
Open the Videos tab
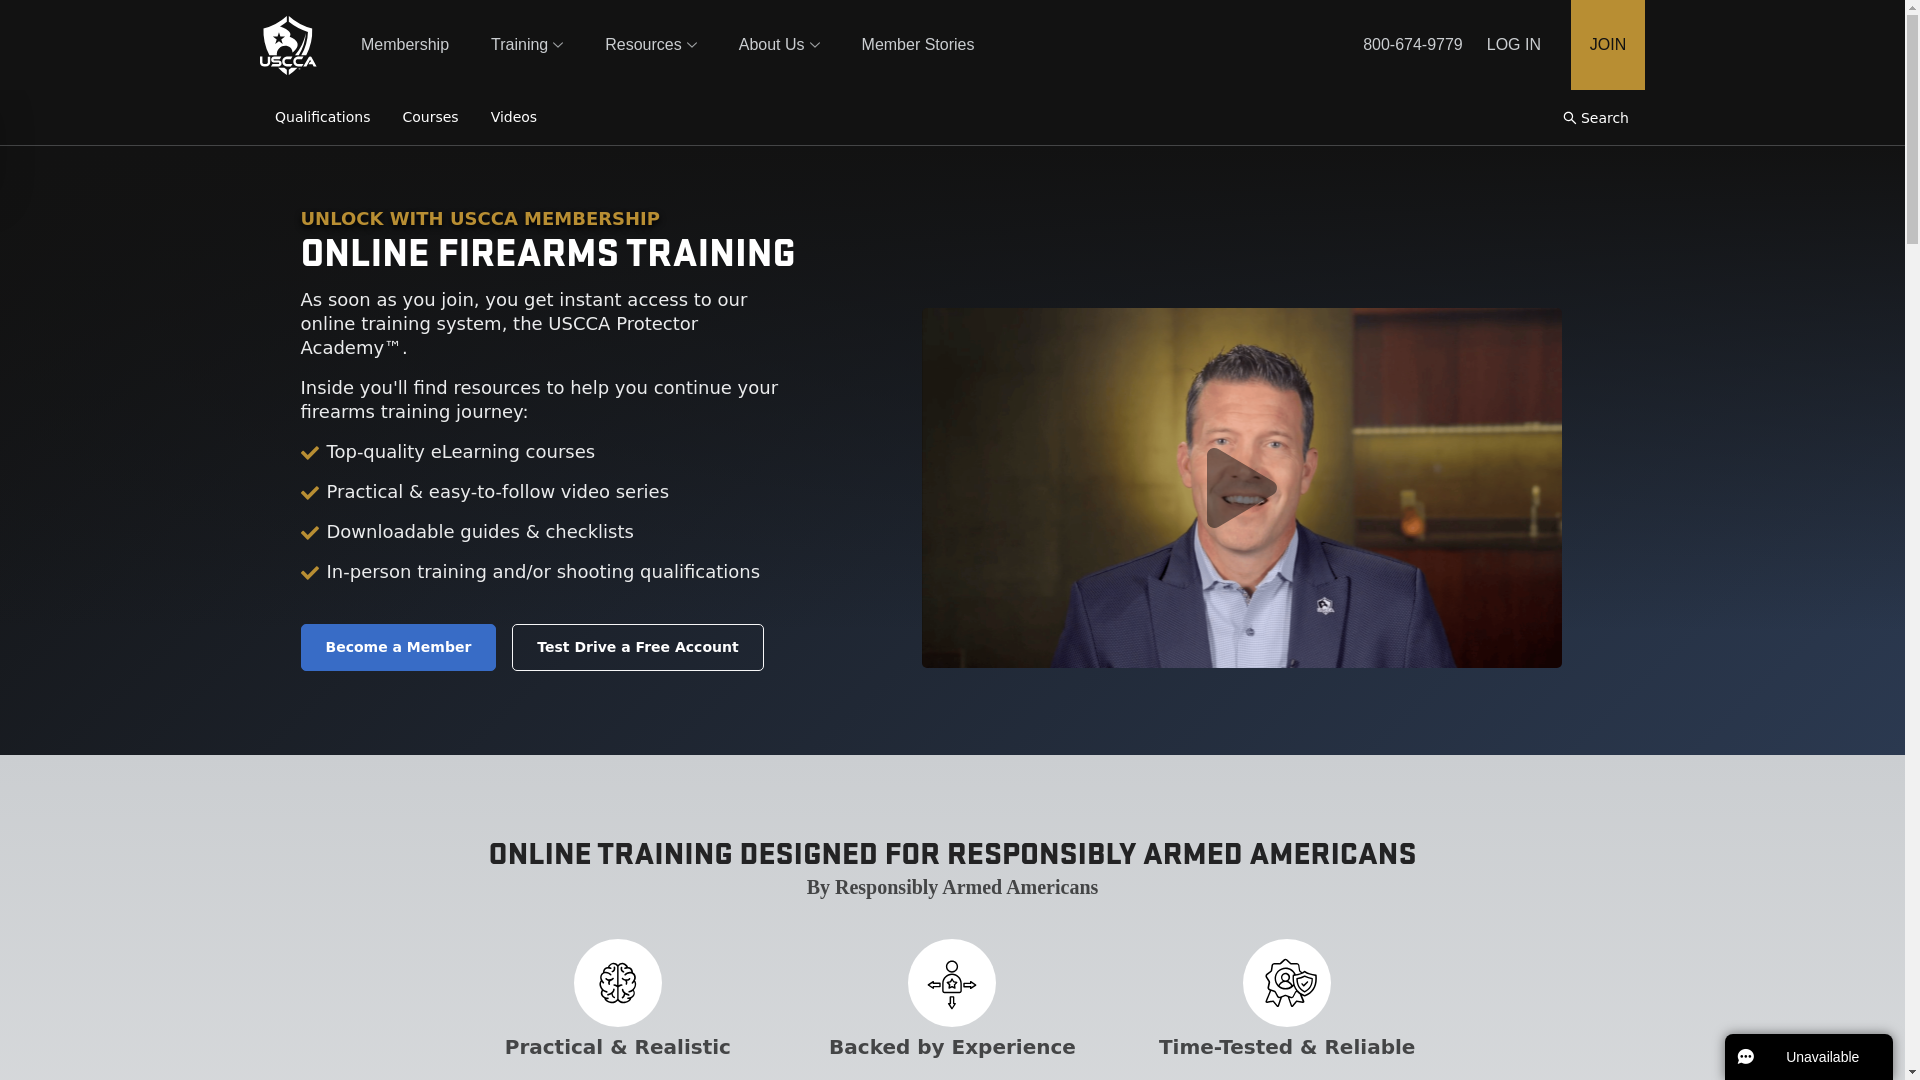tap(514, 117)
